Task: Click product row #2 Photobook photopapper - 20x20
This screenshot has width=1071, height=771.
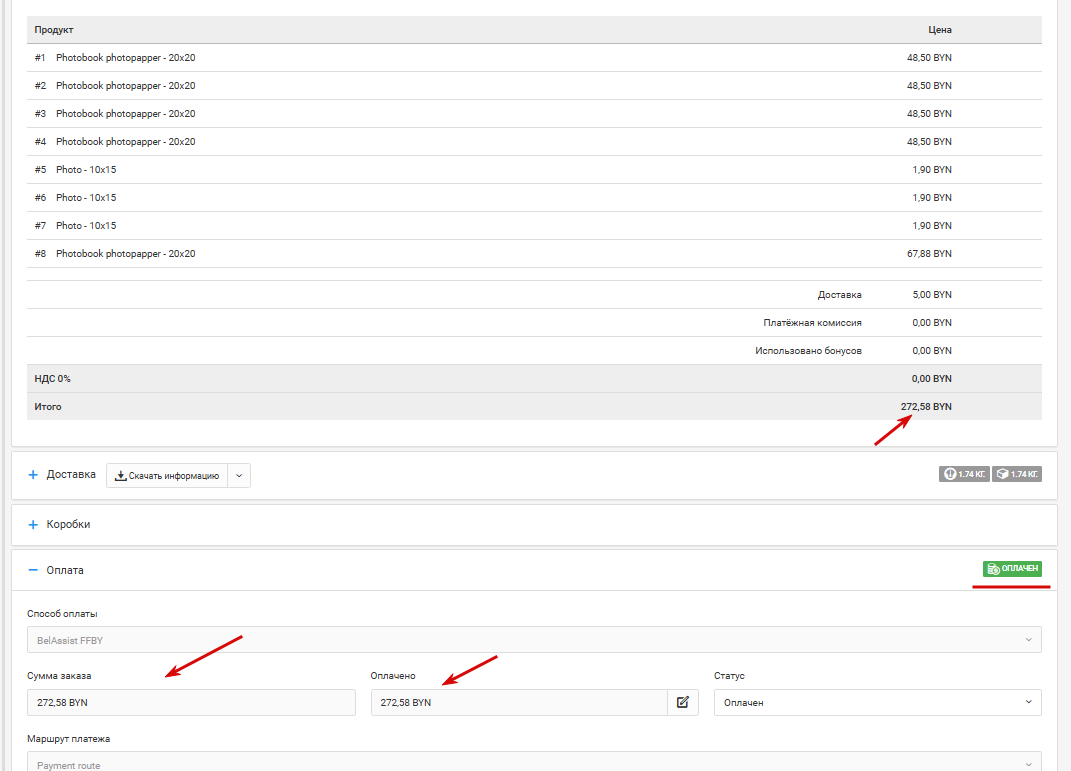Action: pyautogui.click(x=534, y=86)
